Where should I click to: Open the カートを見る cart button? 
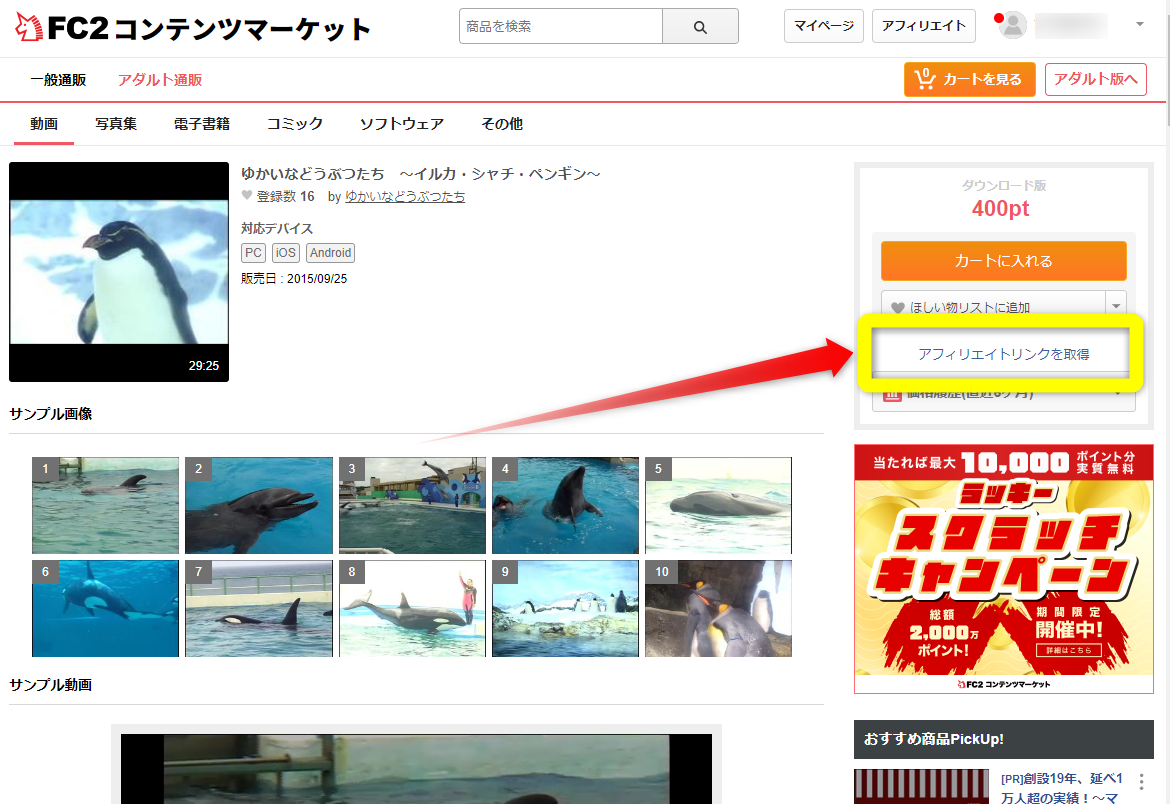[969, 80]
